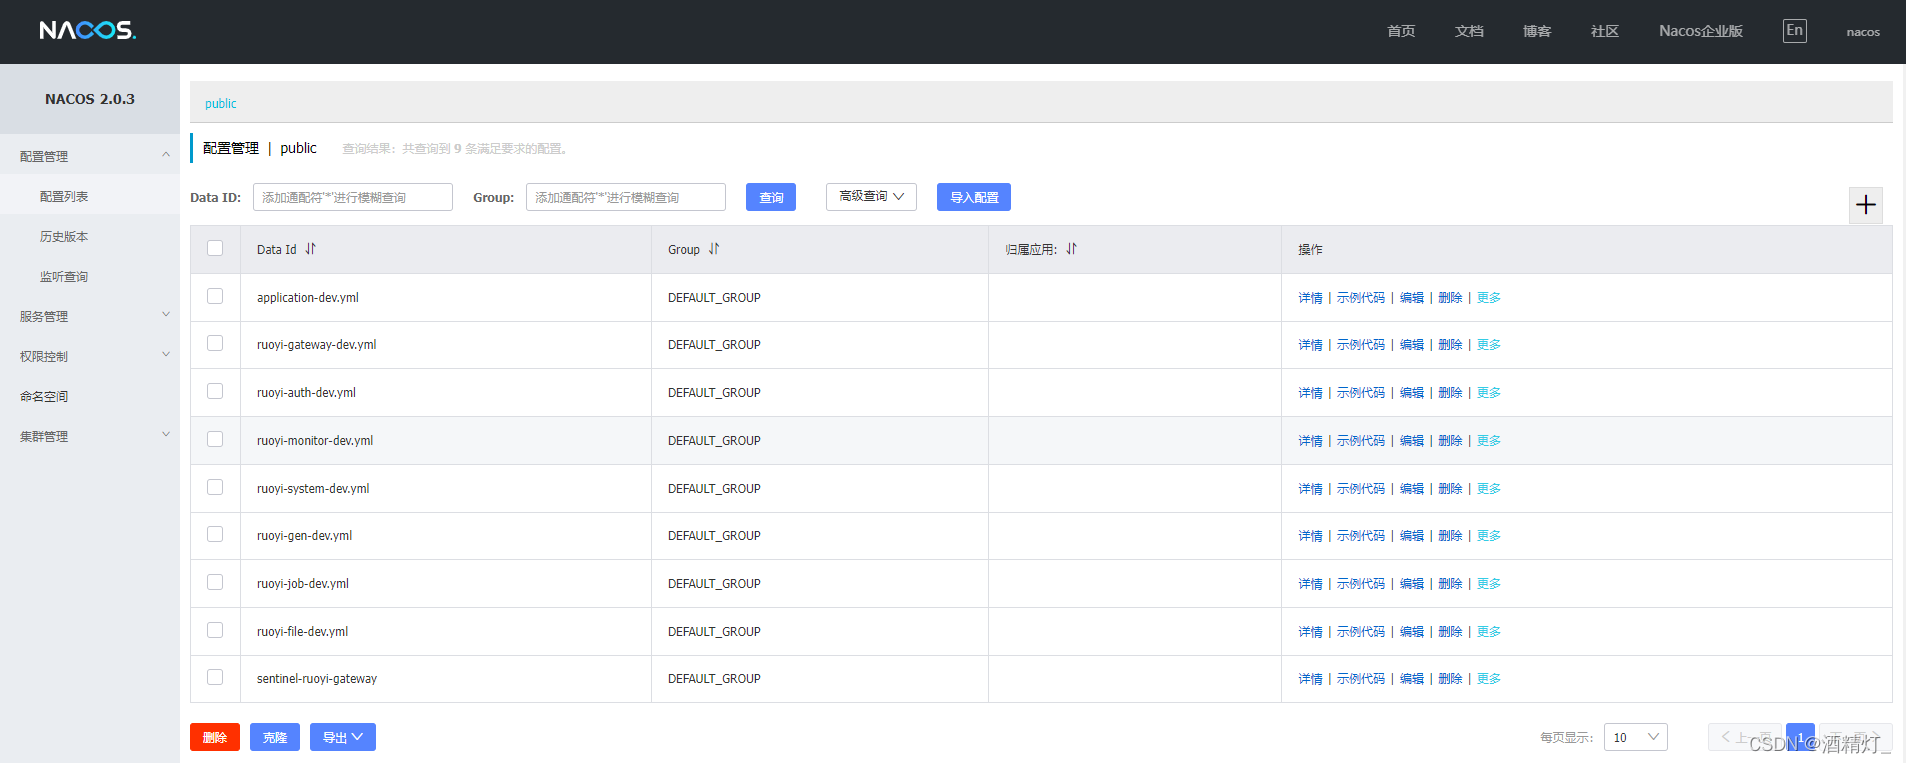Switch language with the En icon

point(1794,31)
